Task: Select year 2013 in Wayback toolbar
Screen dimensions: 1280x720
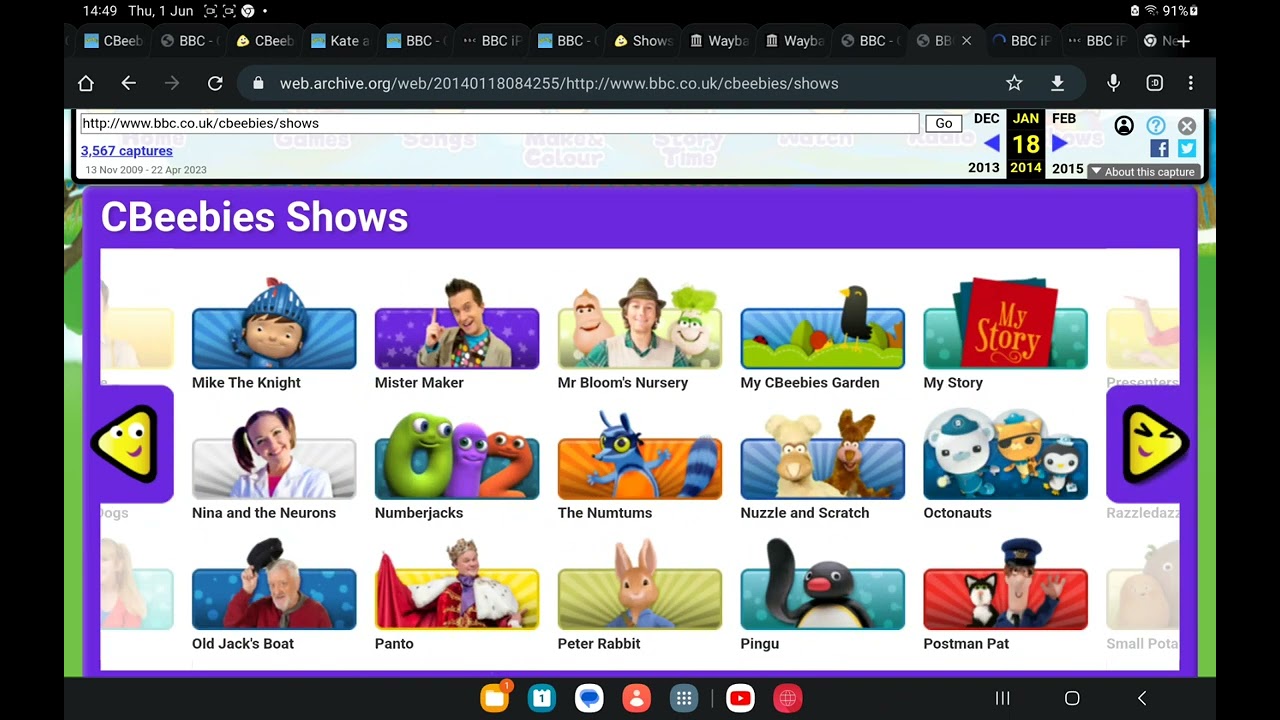Action: 984,168
